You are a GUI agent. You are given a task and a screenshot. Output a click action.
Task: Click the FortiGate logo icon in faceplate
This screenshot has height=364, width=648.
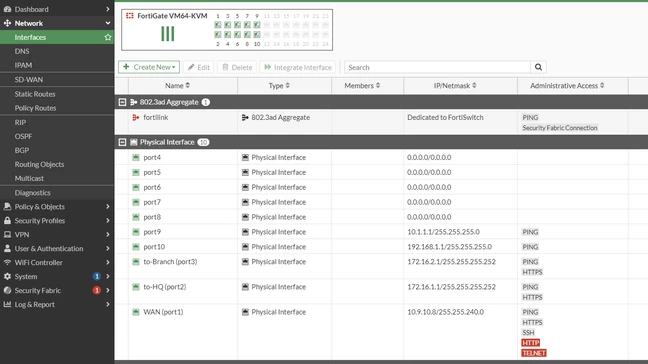point(130,16)
